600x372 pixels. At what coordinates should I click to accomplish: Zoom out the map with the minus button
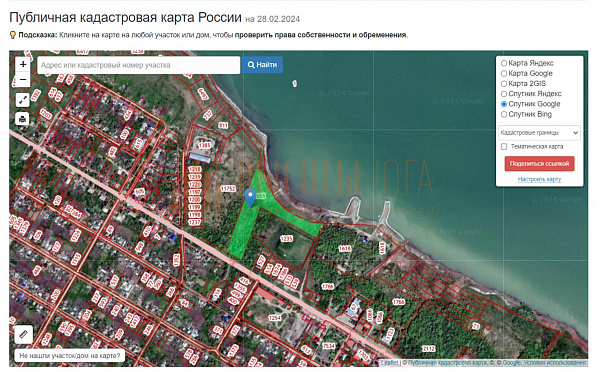point(23,80)
